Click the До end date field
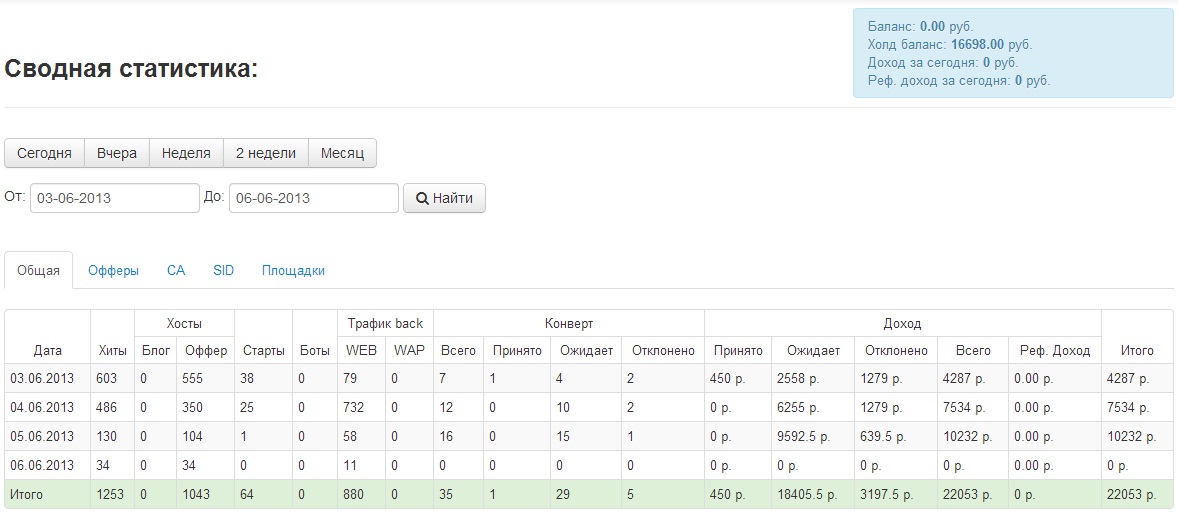Image resolution: width=1178 pixels, height=512 pixels. [x=313, y=198]
